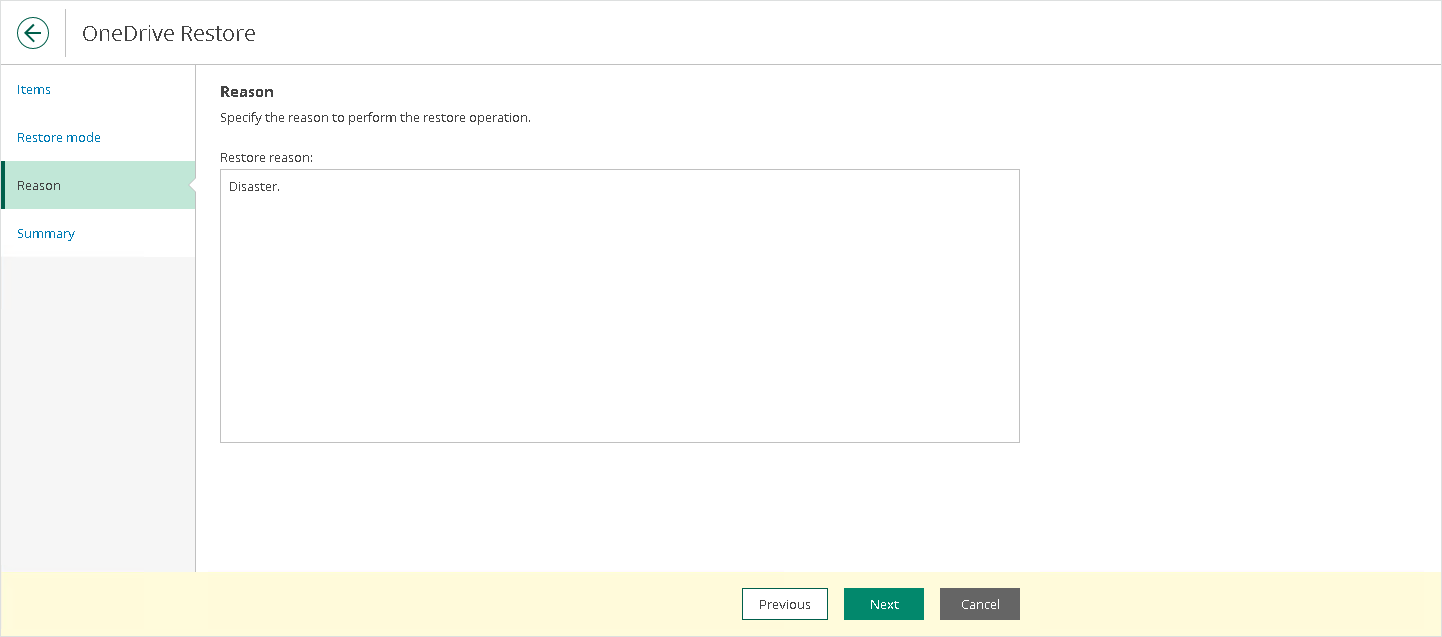Click the dark green indicator bar on Reason
The height and width of the screenshot is (637, 1442).
pos(3,185)
